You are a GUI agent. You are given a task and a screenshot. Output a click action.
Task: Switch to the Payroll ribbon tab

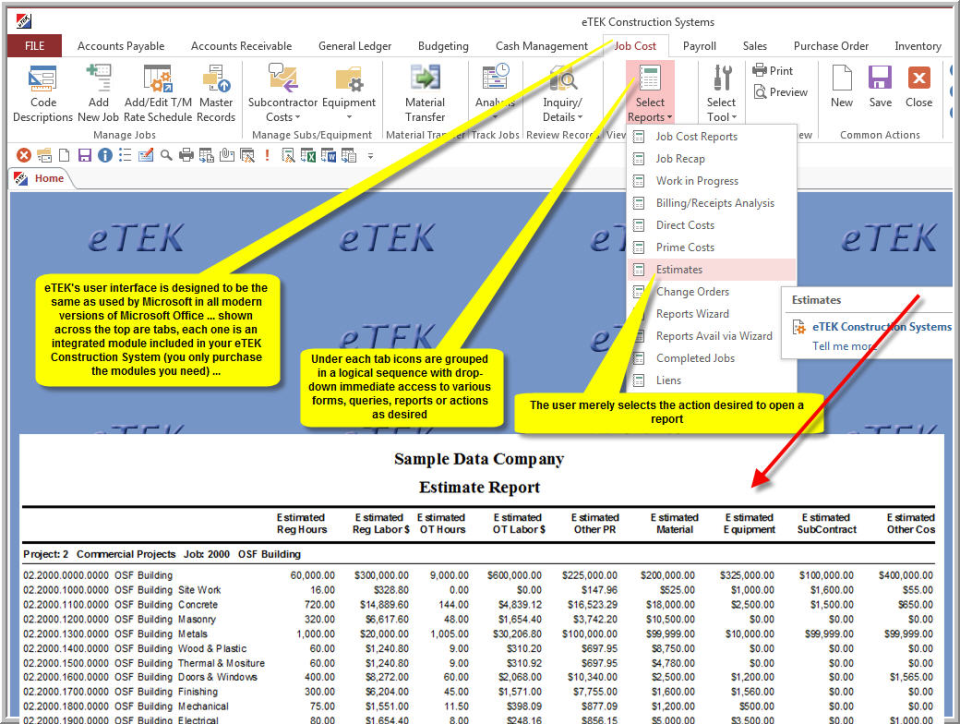[699, 45]
